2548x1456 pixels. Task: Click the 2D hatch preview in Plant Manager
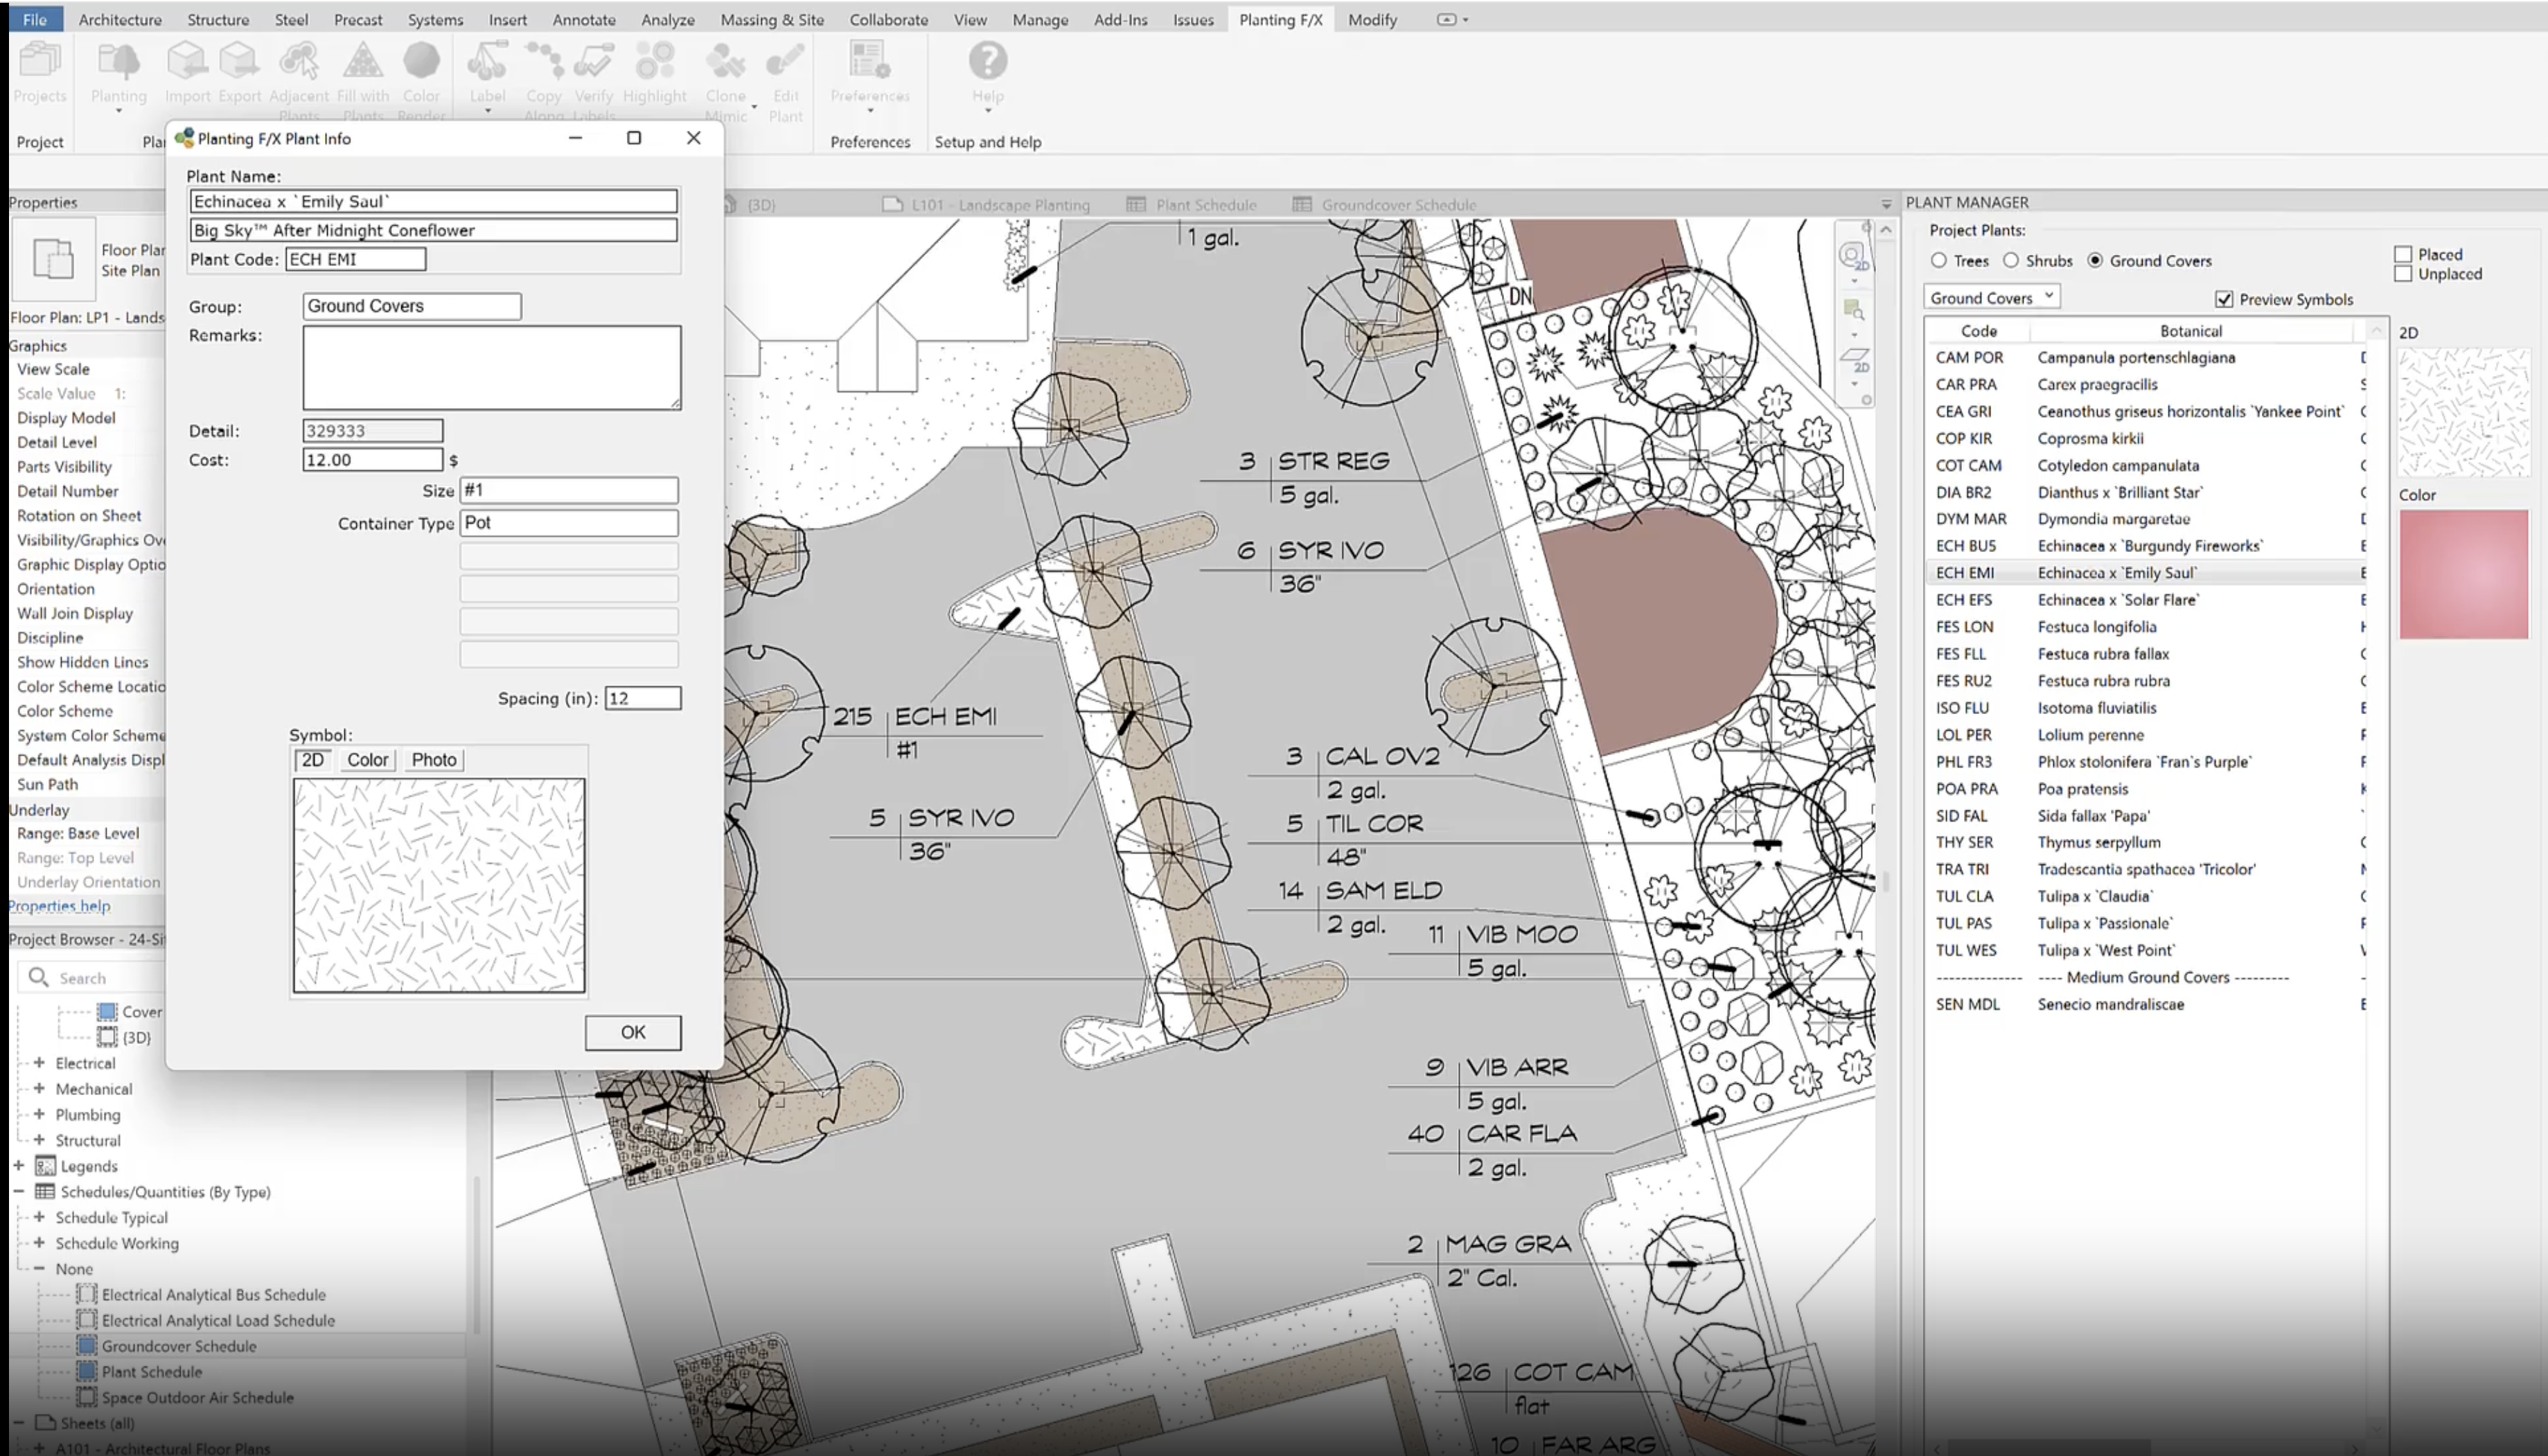pyautogui.click(x=2463, y=411)
